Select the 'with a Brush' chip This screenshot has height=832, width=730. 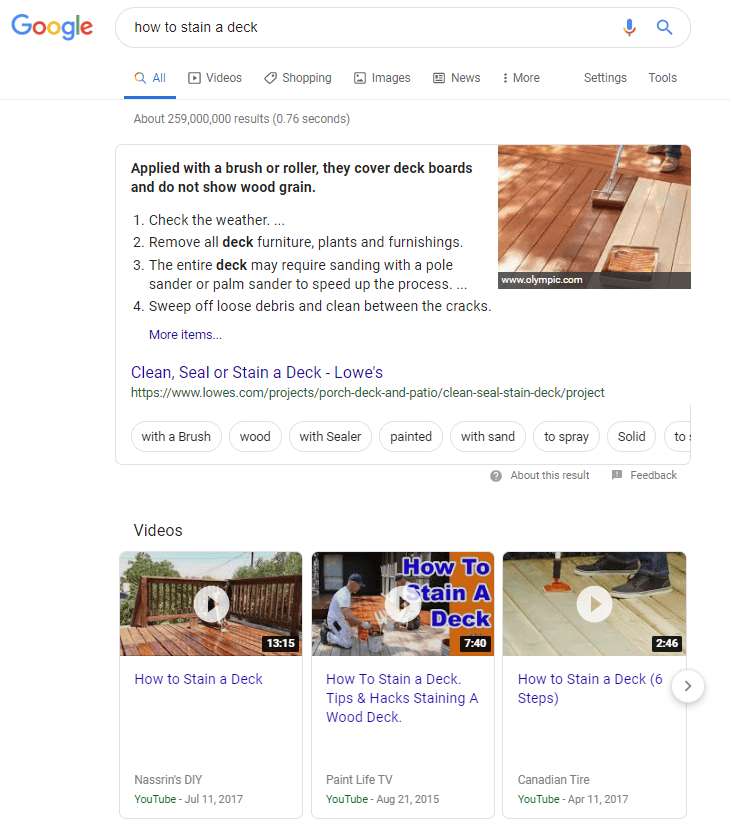coord(176,437)
